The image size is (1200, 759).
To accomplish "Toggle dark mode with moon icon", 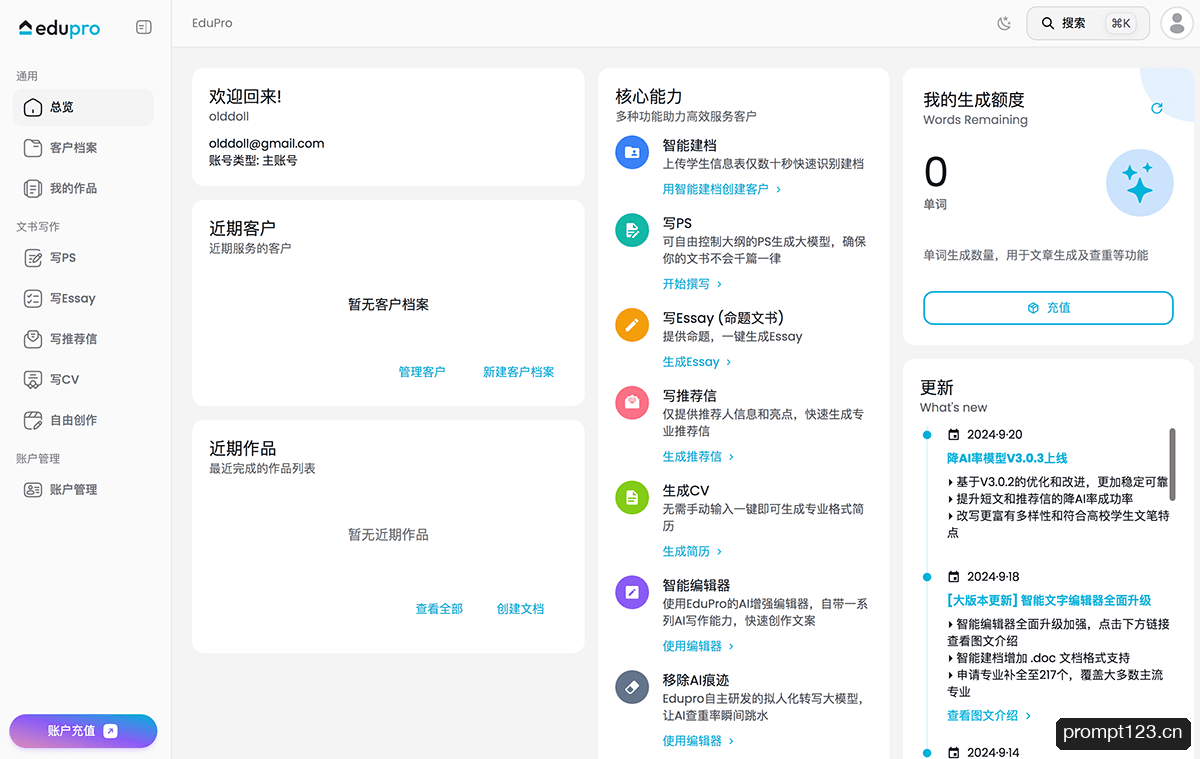I will coord(1004,23).
